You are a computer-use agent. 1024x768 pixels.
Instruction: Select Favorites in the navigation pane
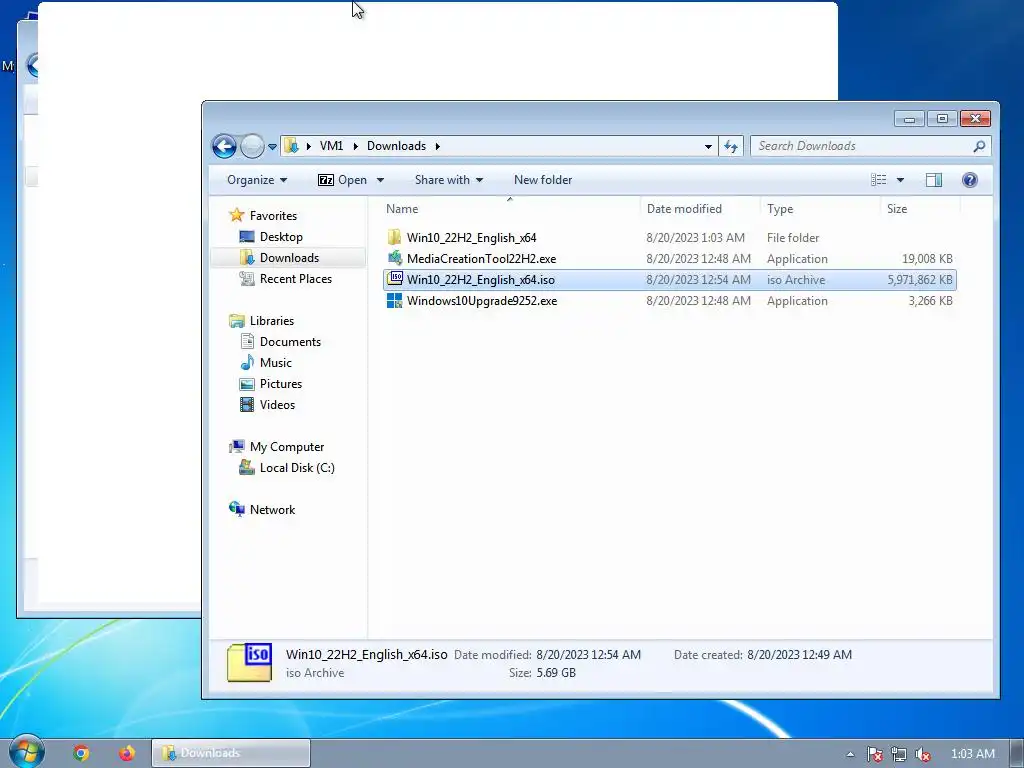(x=273, y=216)
